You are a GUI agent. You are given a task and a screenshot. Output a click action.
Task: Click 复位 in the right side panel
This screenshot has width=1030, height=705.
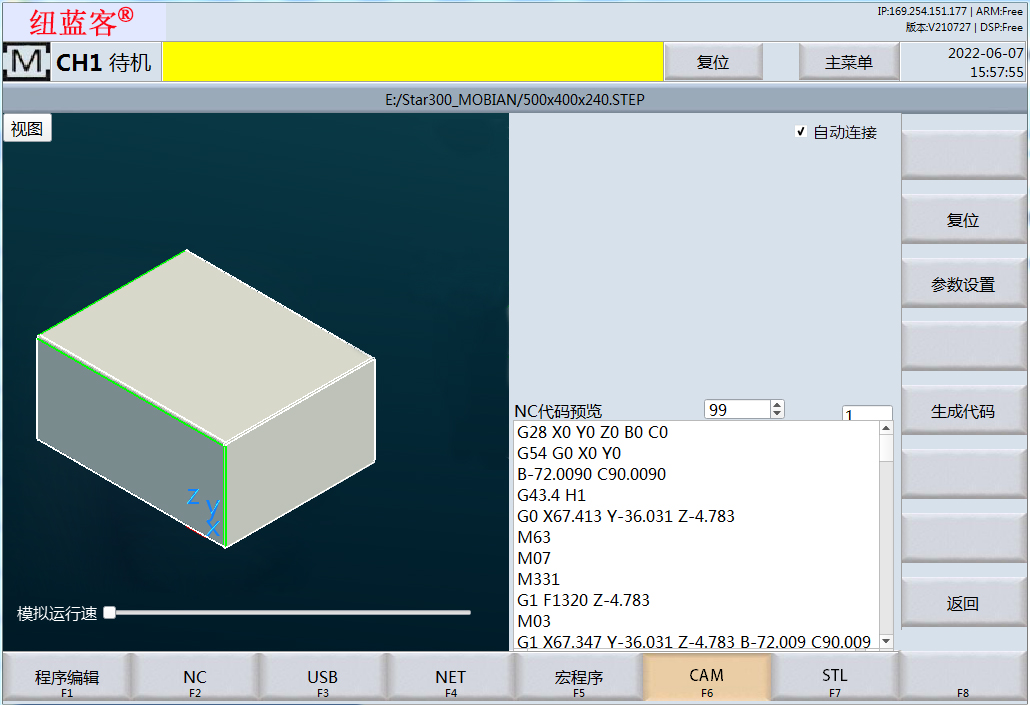point(962,220)
